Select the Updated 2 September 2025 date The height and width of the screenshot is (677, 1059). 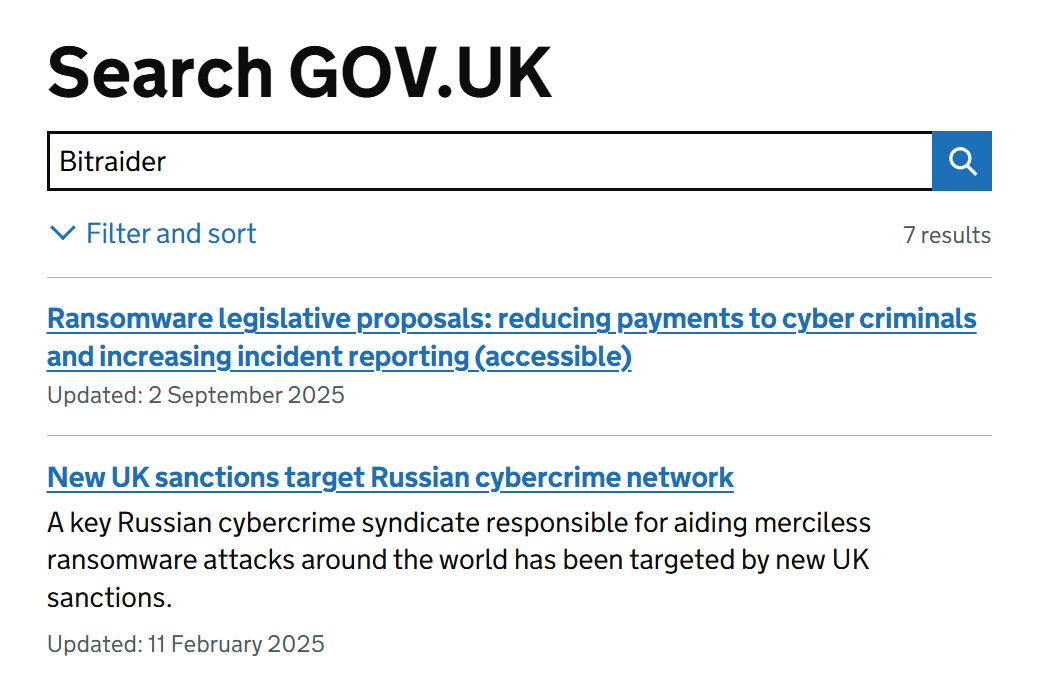pos(196,395)
